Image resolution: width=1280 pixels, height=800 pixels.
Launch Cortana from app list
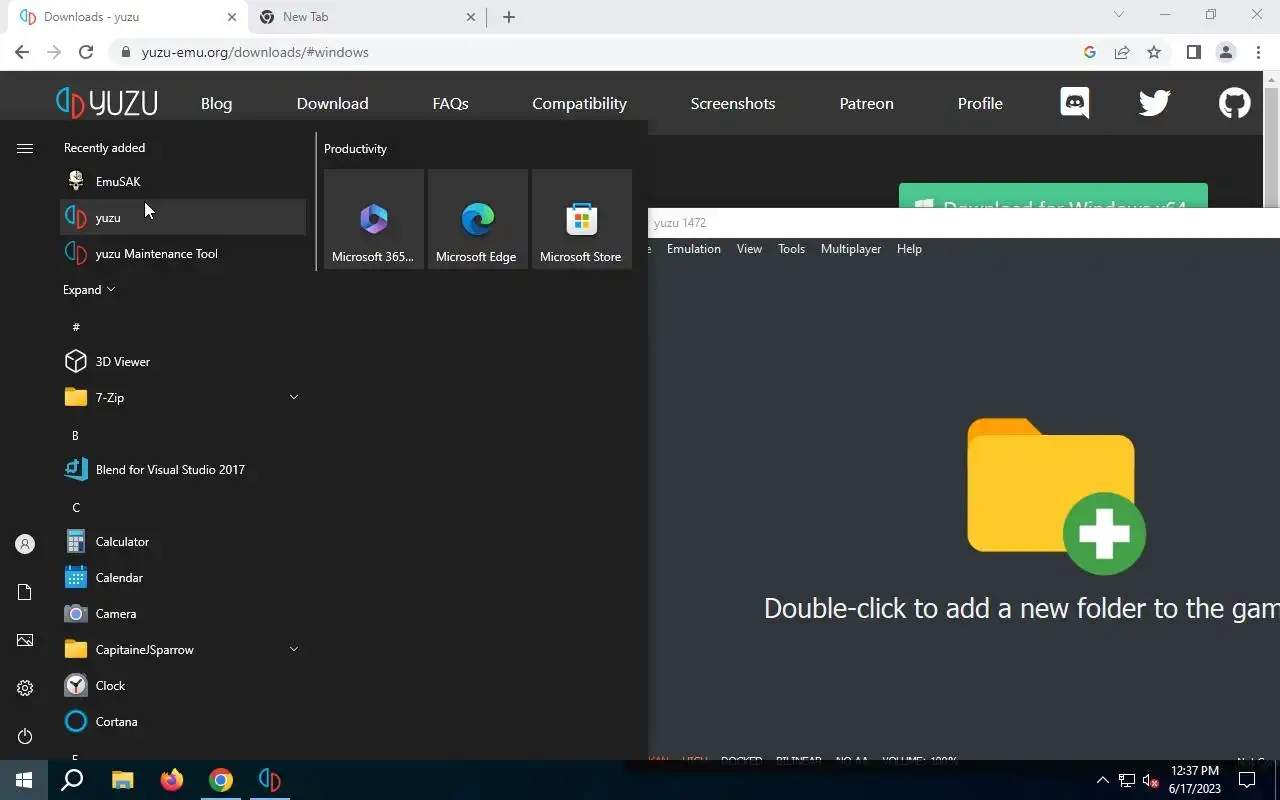coord(183,721)
